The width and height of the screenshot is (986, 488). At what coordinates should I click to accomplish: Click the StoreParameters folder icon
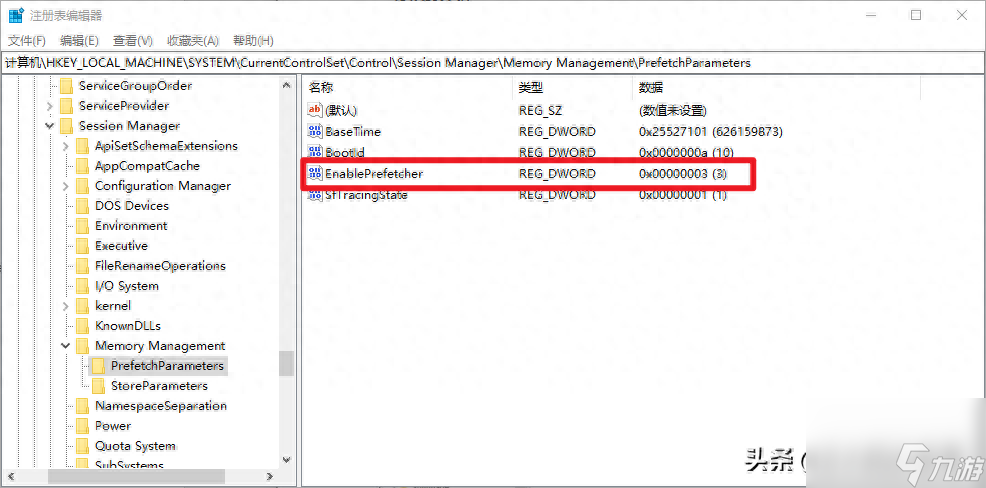coord(98,386)
